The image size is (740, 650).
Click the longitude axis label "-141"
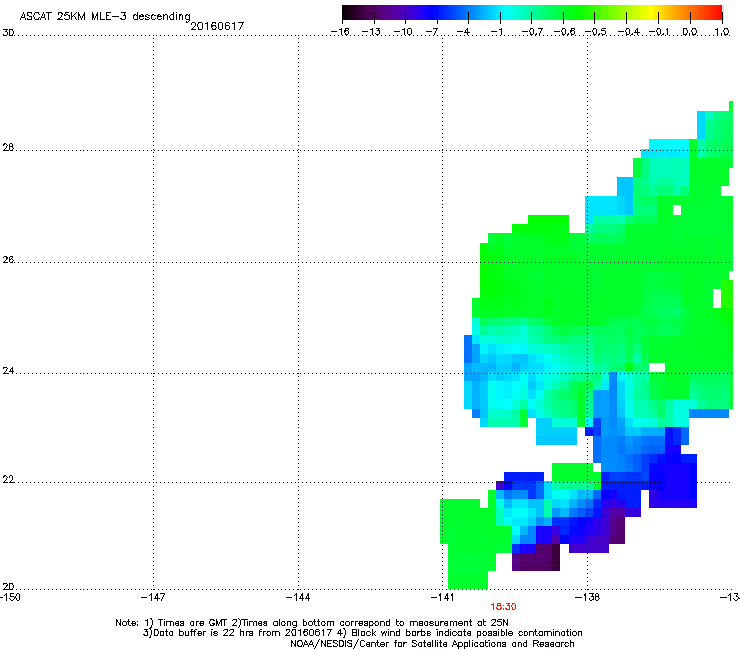[x=442, y=597]
